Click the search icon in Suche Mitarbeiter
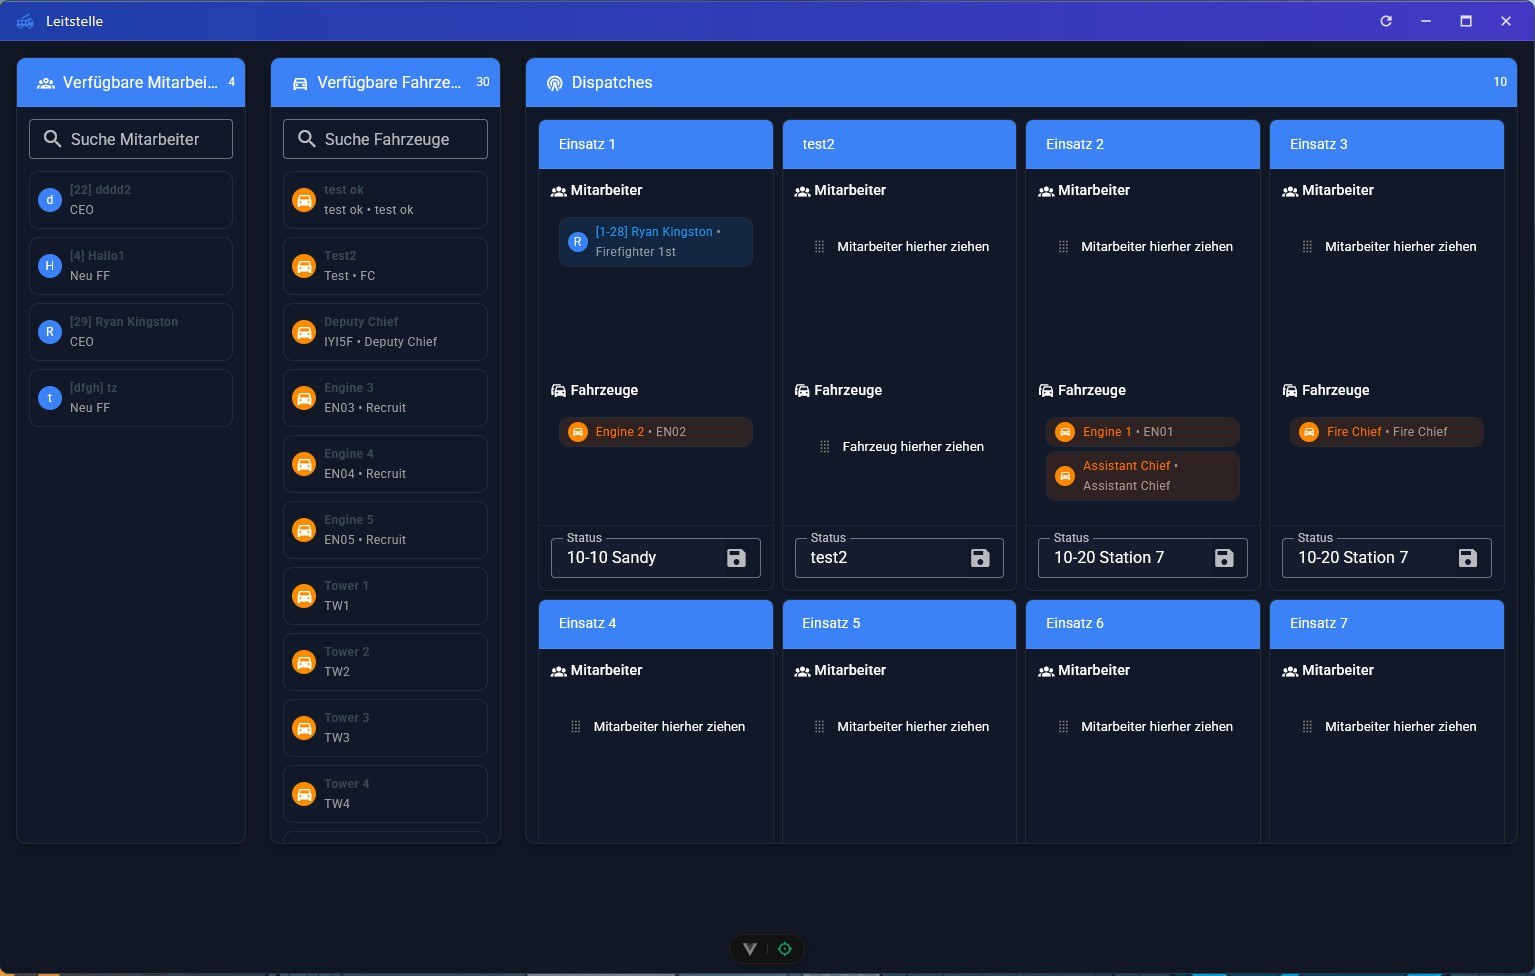 (x=53, y=139)
